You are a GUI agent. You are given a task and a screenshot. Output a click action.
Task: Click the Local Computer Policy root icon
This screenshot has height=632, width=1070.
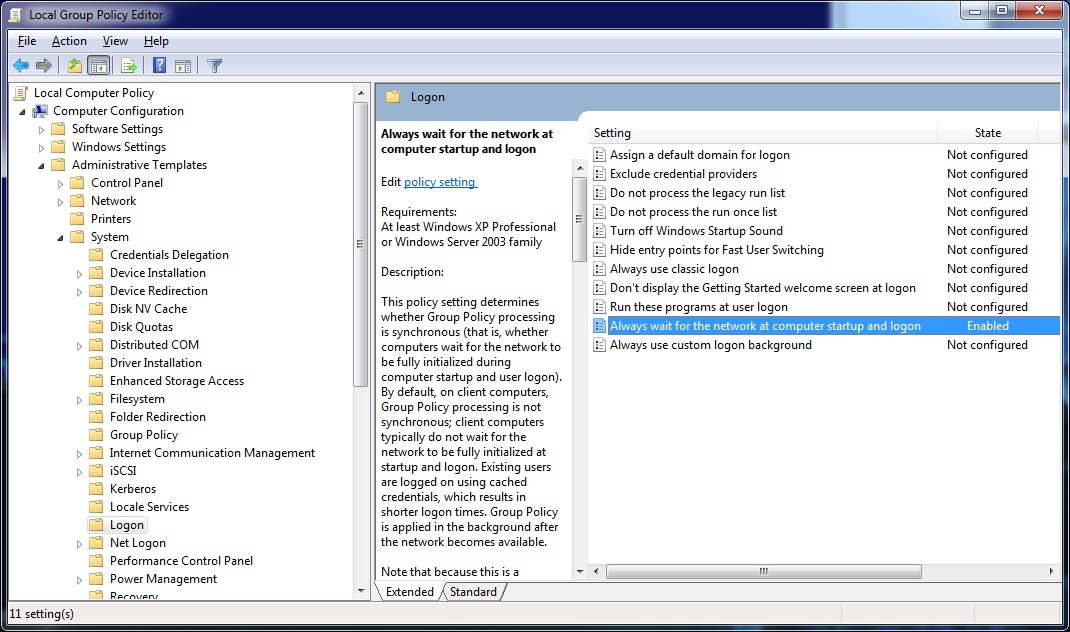click(21, 93)
